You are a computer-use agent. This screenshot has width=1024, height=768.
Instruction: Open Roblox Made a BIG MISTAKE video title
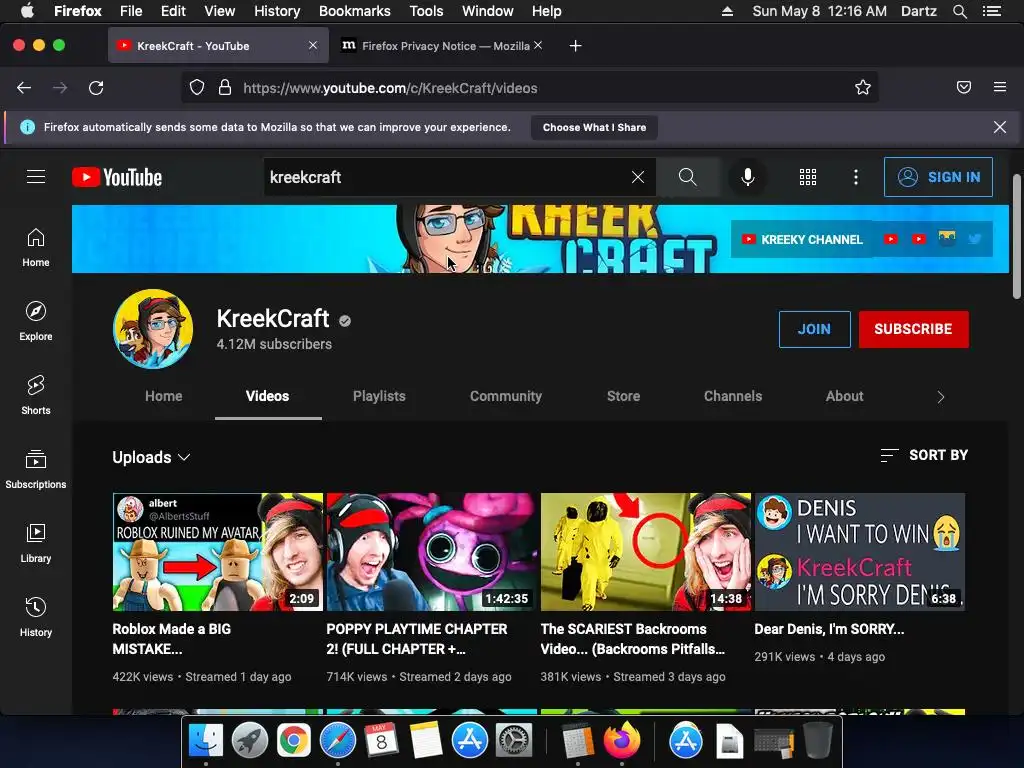(x=172, y=639)
